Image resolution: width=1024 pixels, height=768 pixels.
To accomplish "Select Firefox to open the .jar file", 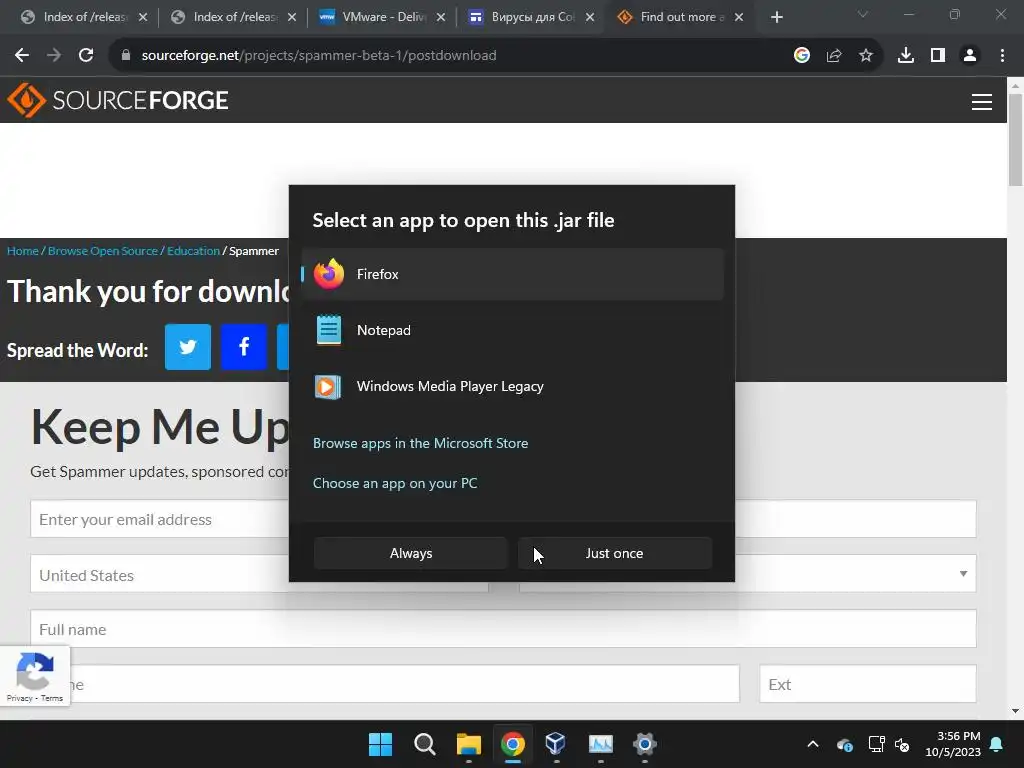I will click(x=513, y=274).
